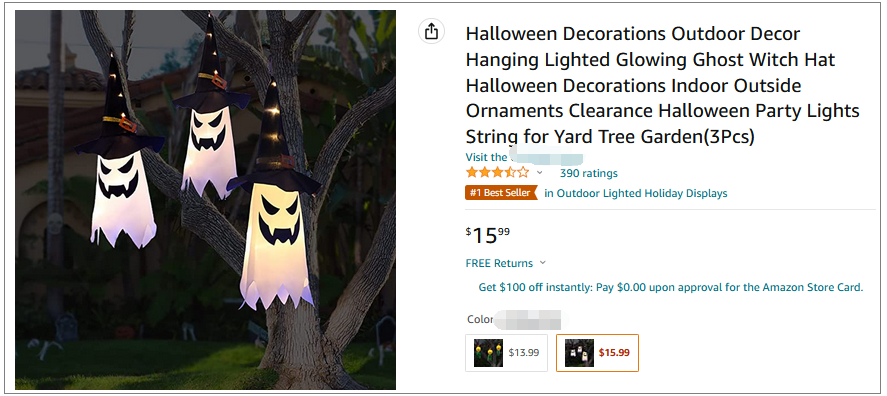Click the Color label above variants
The width and height of the screenshot is (887, 396).
point(480,319)
